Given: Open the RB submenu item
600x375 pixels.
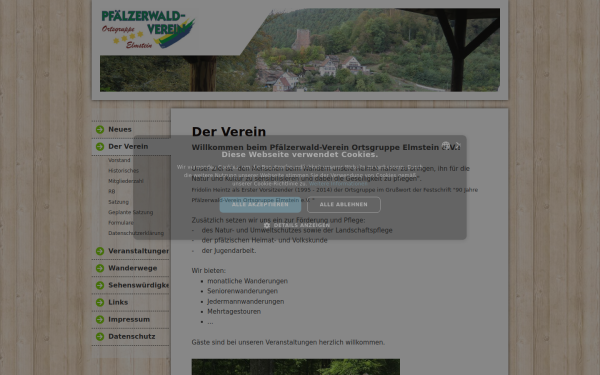Looking at the screenshot, I should [x=111, y=191].
